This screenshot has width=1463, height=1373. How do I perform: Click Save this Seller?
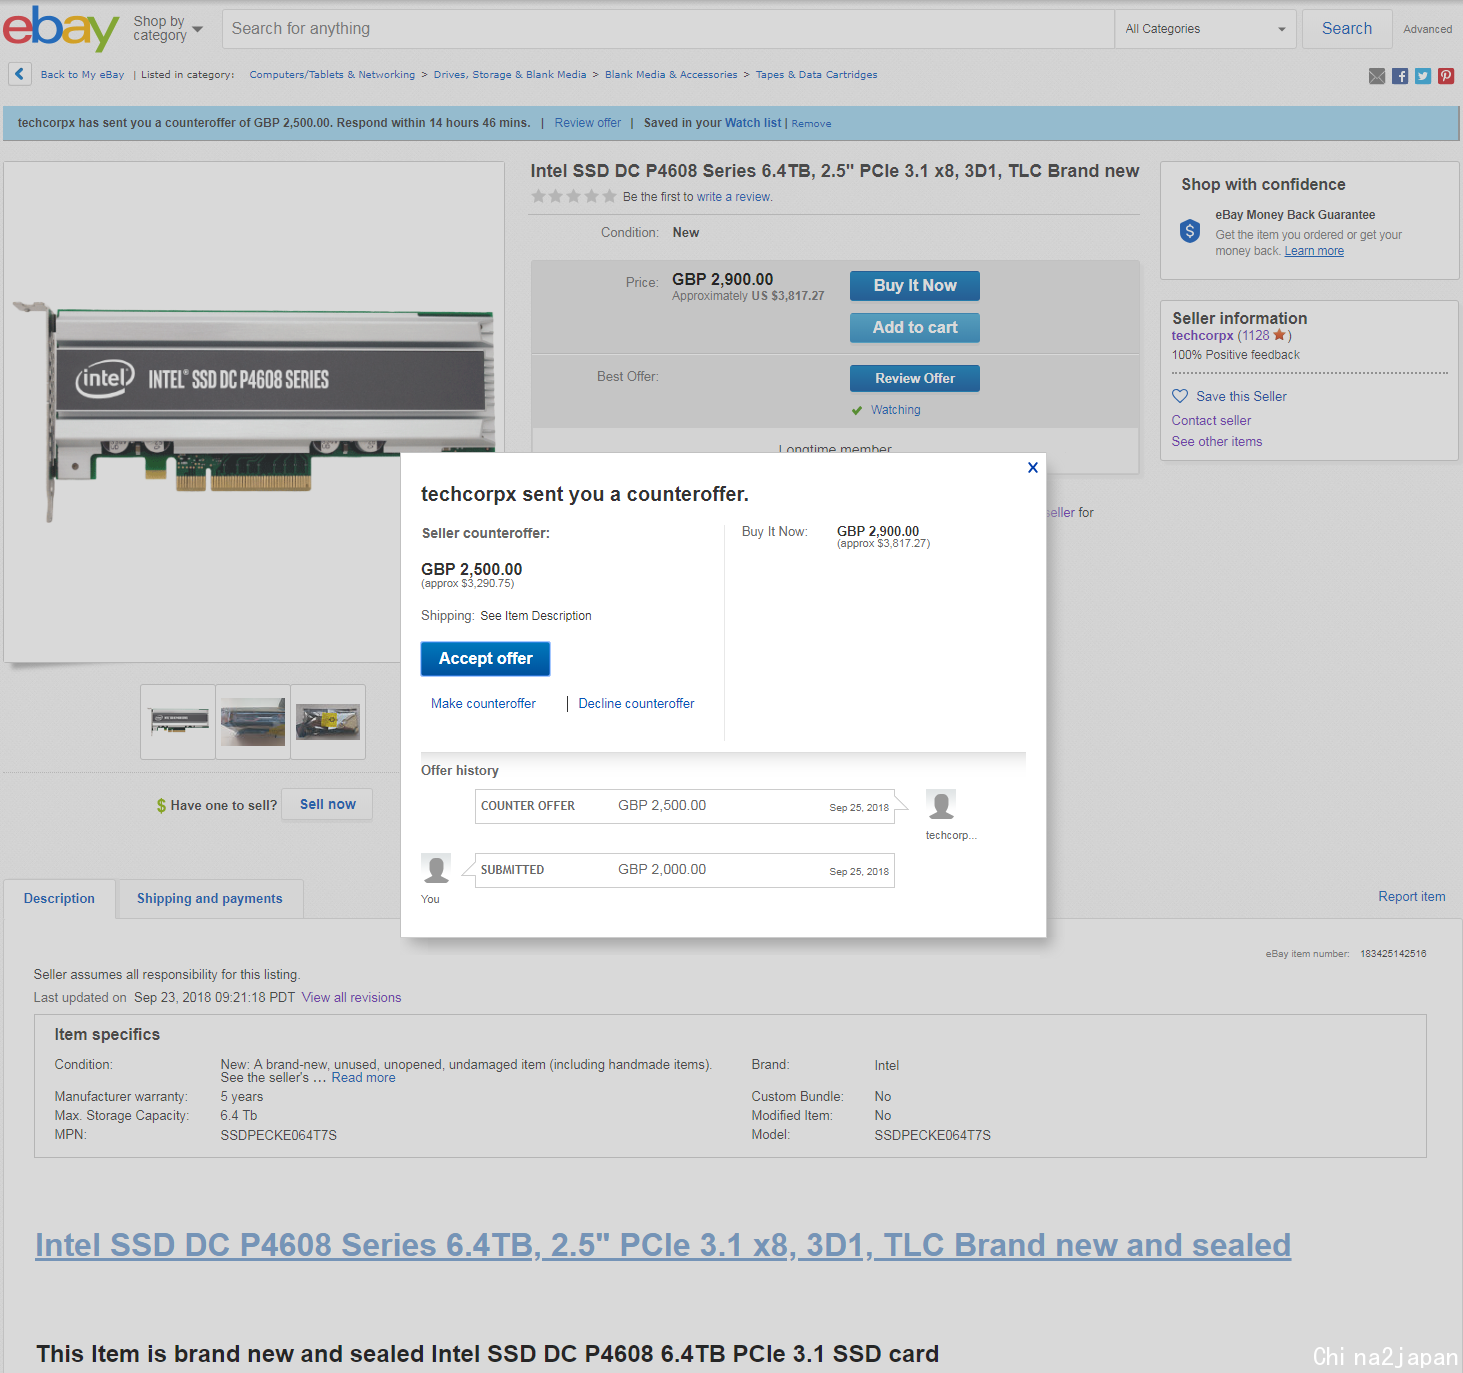(x=1241, y=396)
